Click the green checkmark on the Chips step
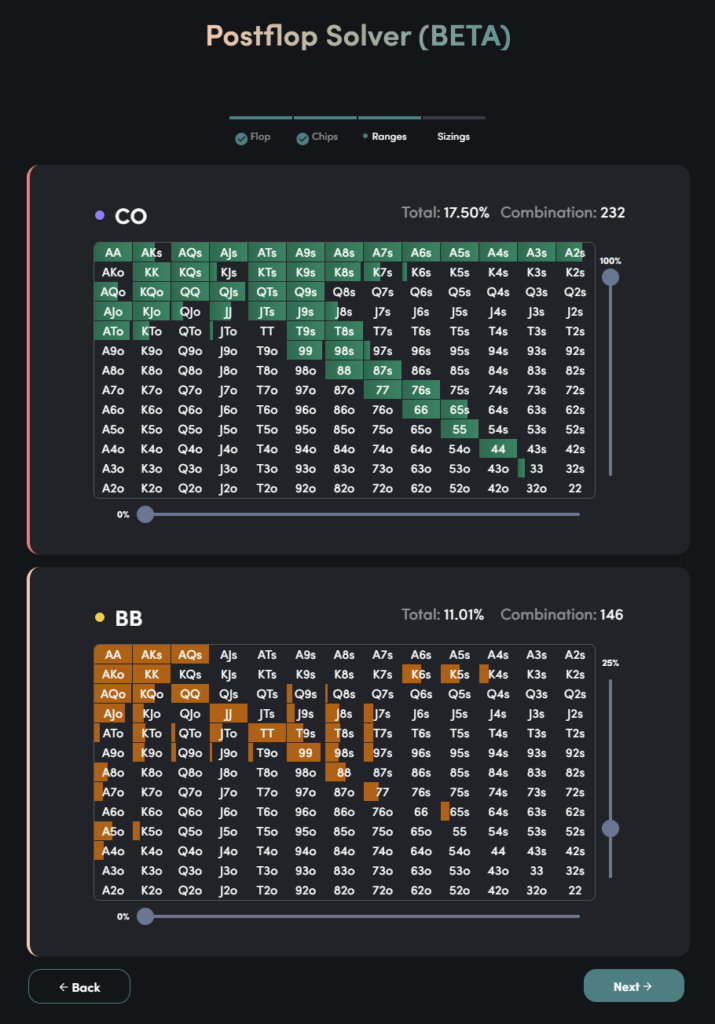715x1024 pixels. (x=303, y=137)
